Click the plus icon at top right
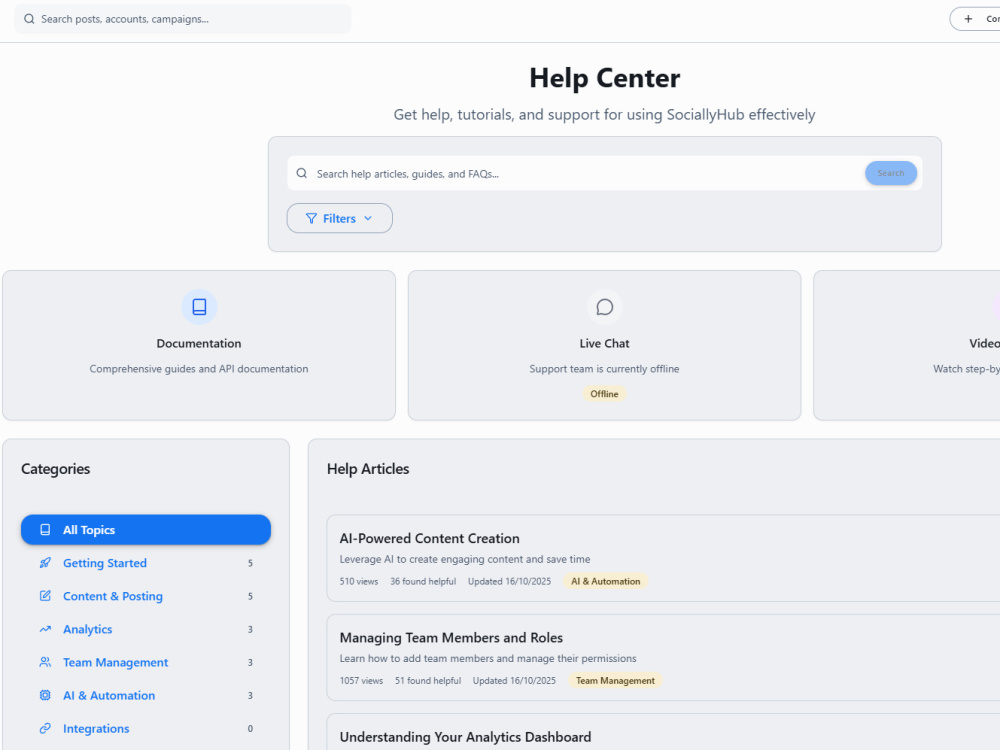 [968, 19]
